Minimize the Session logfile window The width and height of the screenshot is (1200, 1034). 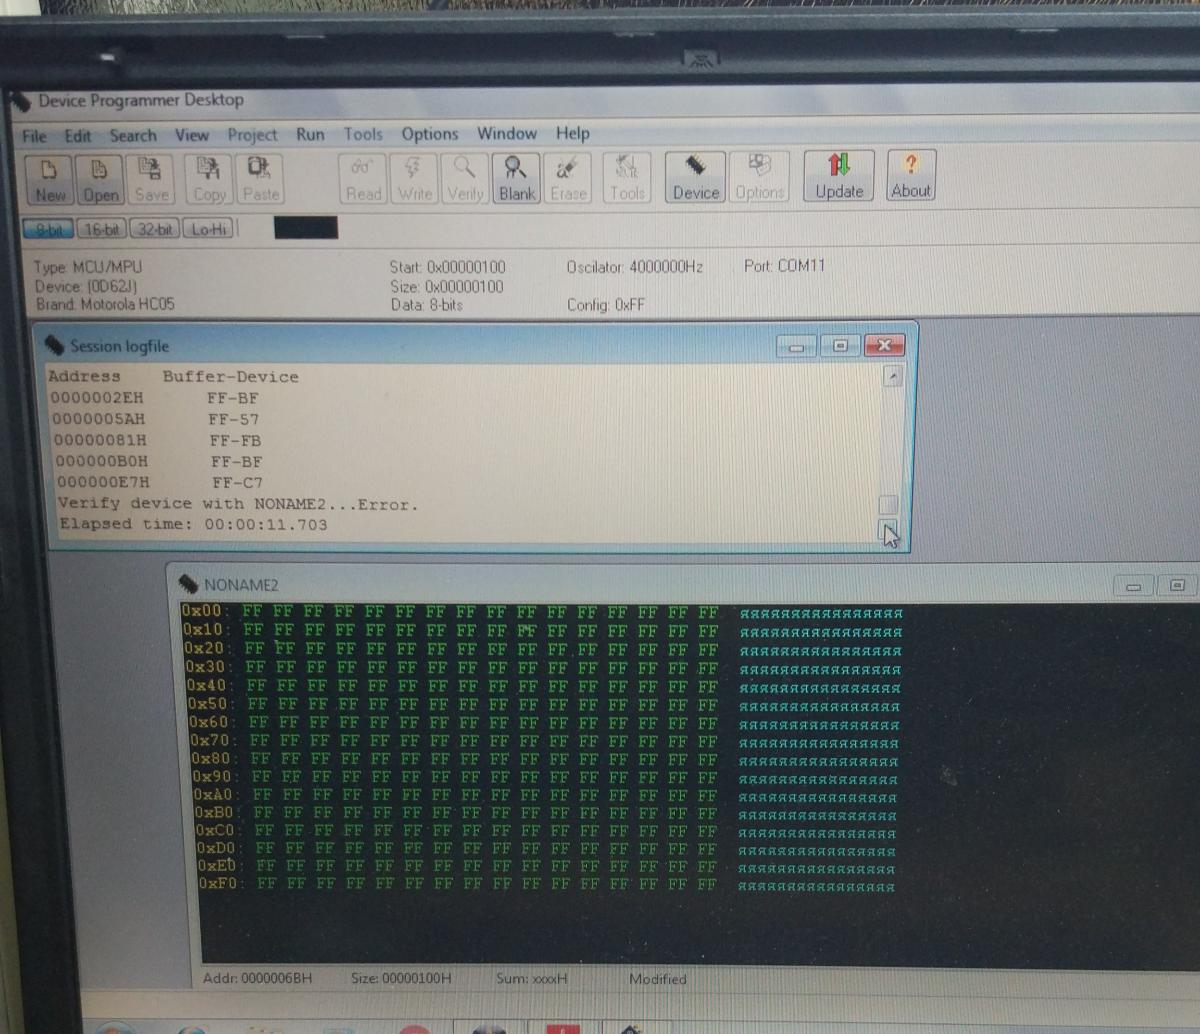pos(796,346)
